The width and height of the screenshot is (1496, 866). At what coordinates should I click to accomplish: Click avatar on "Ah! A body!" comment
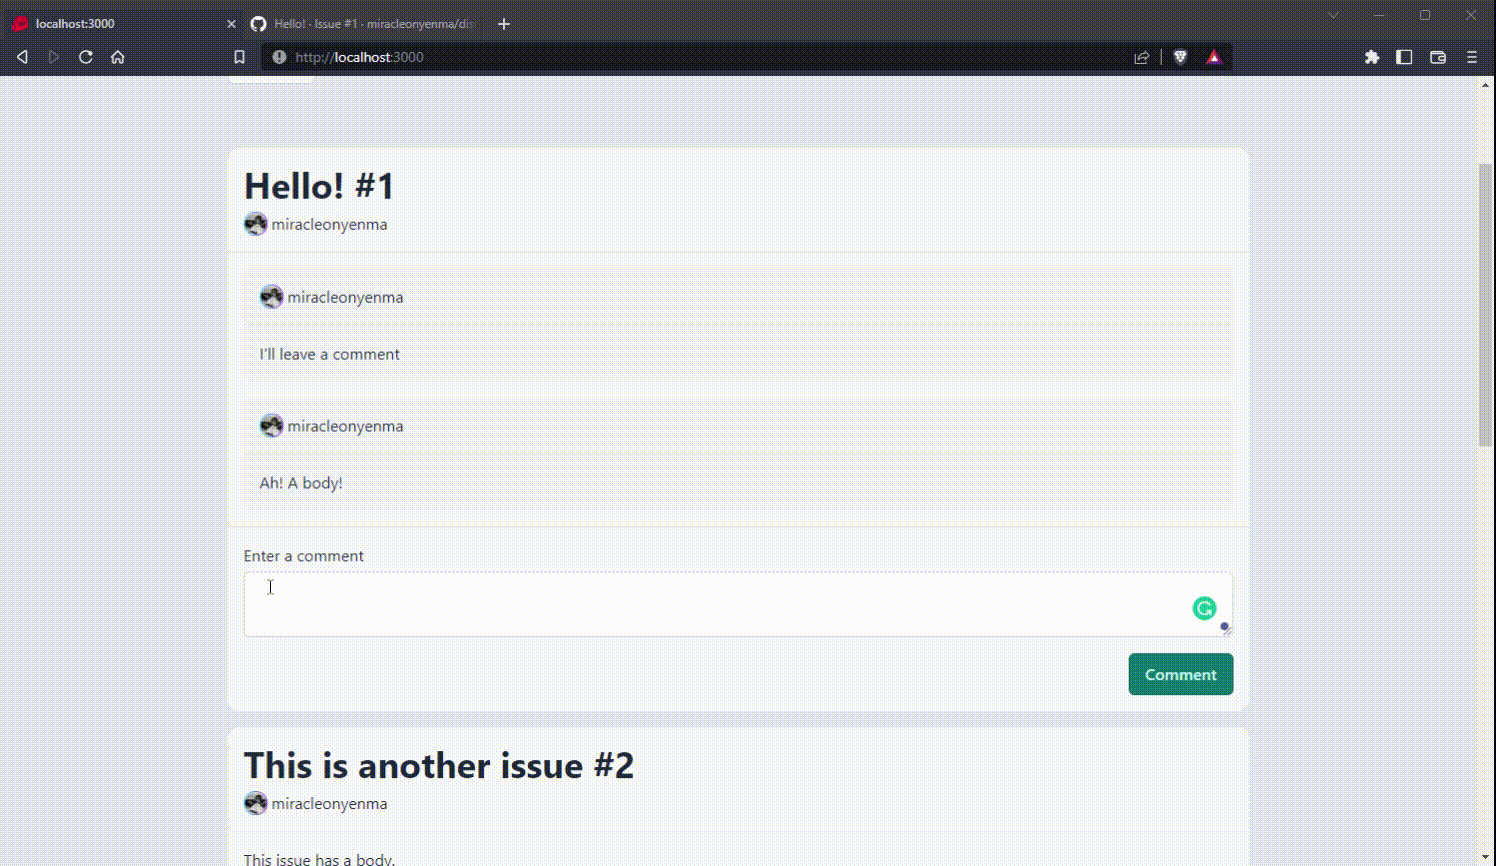point(272,425)
